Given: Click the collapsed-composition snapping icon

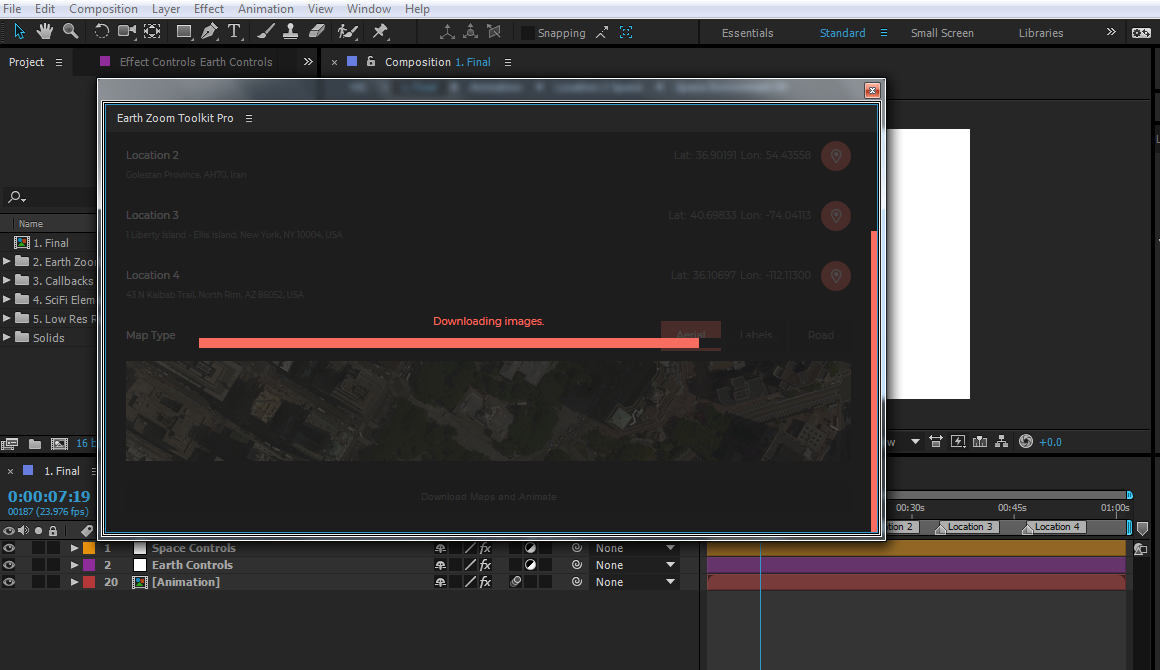Looking at the screenshot, I should [x=626, y=33].
